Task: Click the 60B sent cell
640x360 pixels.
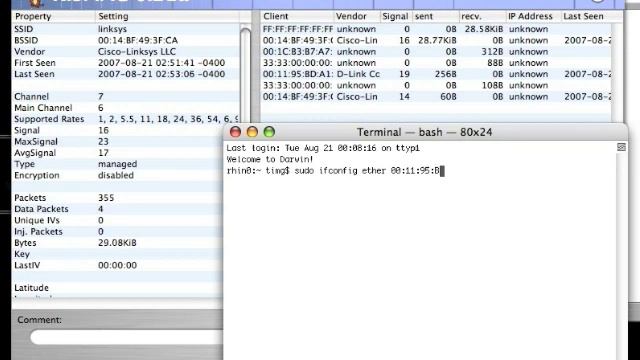Action: 449,97
